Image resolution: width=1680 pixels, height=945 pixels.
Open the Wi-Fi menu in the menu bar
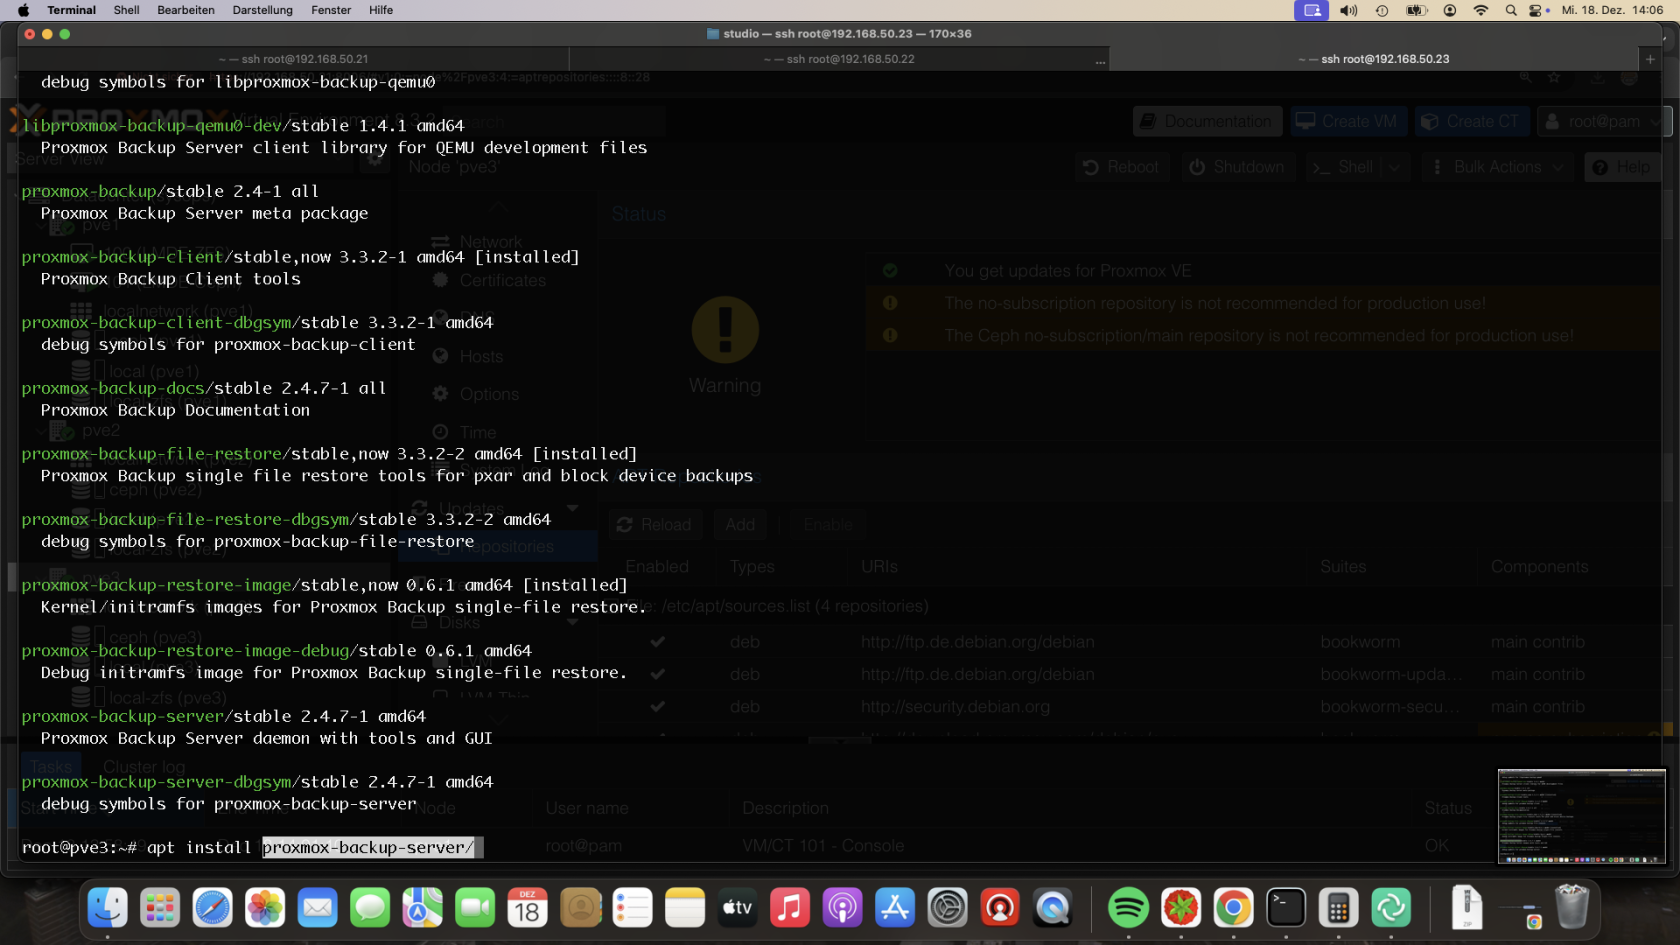[1481, 10]
